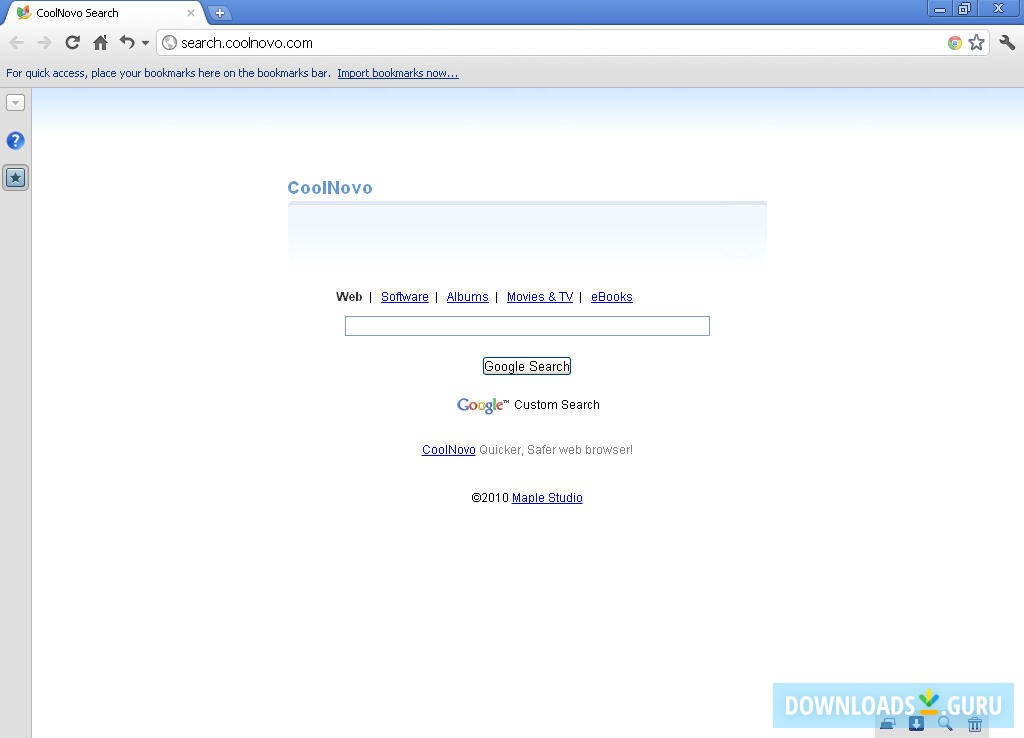Click the status bar screens icon
The image size is (1024, 738).
pos(888,724)
